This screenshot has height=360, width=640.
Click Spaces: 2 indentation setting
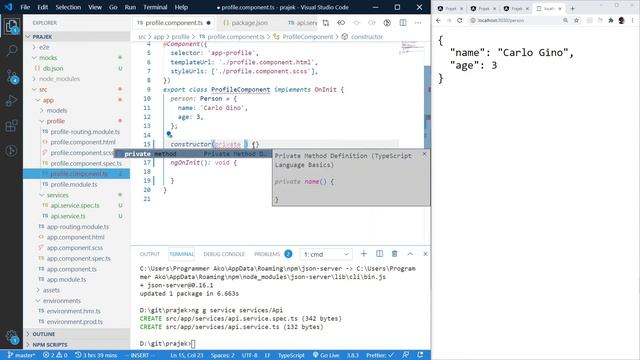click(222, 355)
